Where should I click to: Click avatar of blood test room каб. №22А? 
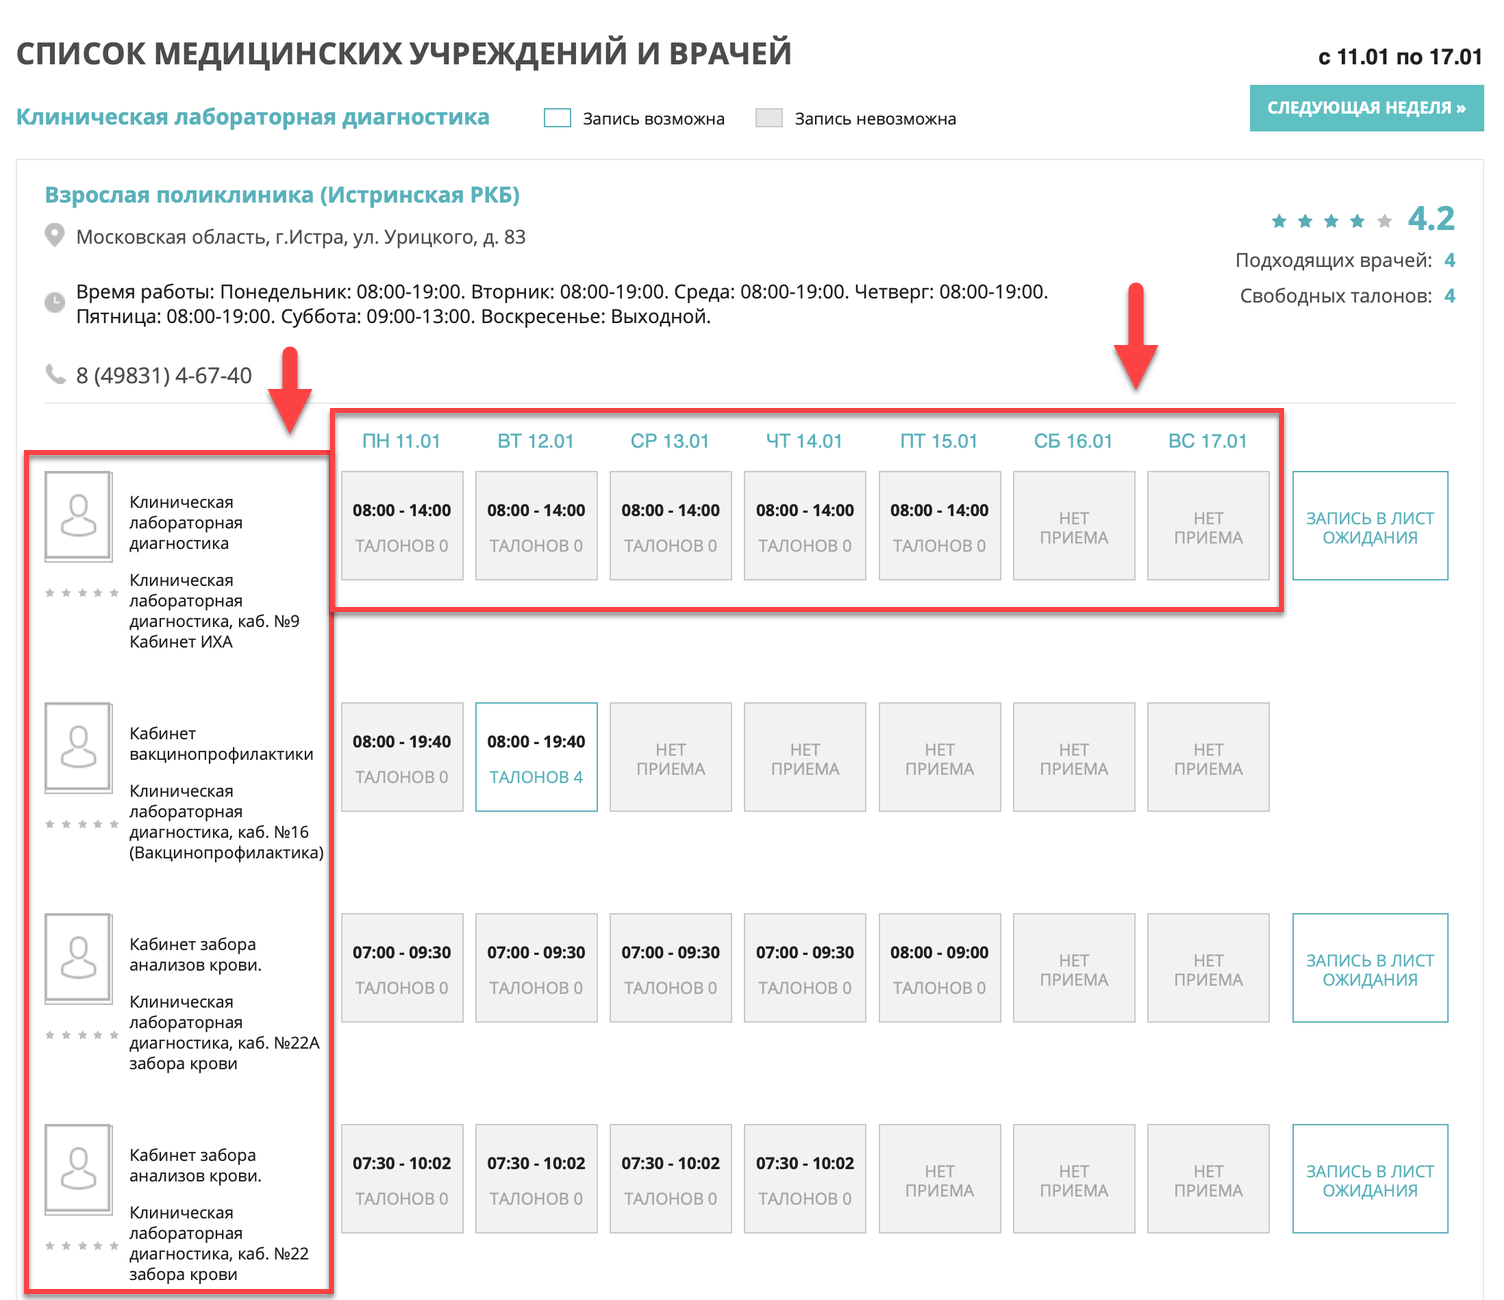78,959
